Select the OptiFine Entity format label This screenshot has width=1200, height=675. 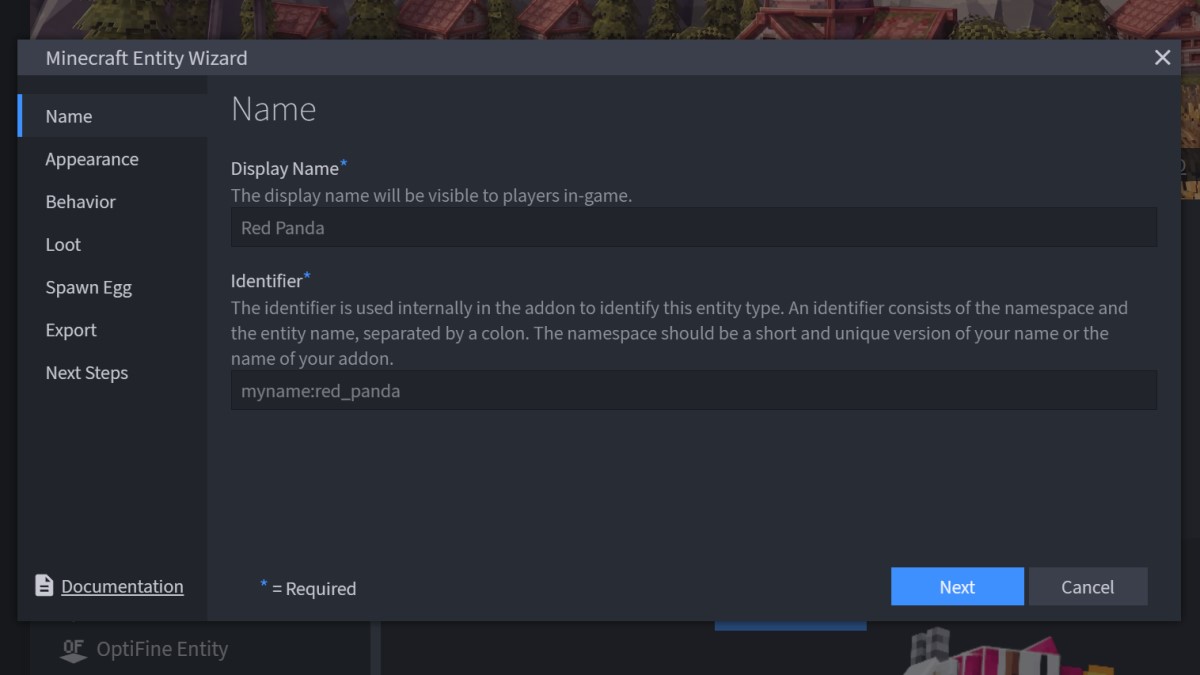point(162,650)
